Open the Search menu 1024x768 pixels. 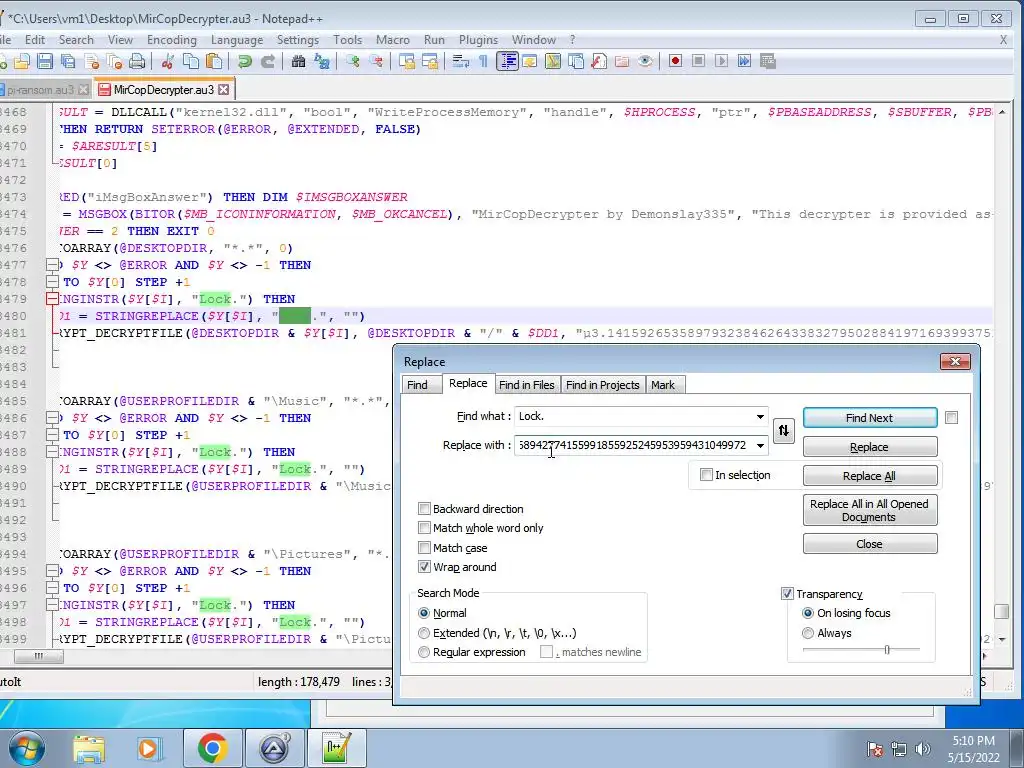pos(76,40)
